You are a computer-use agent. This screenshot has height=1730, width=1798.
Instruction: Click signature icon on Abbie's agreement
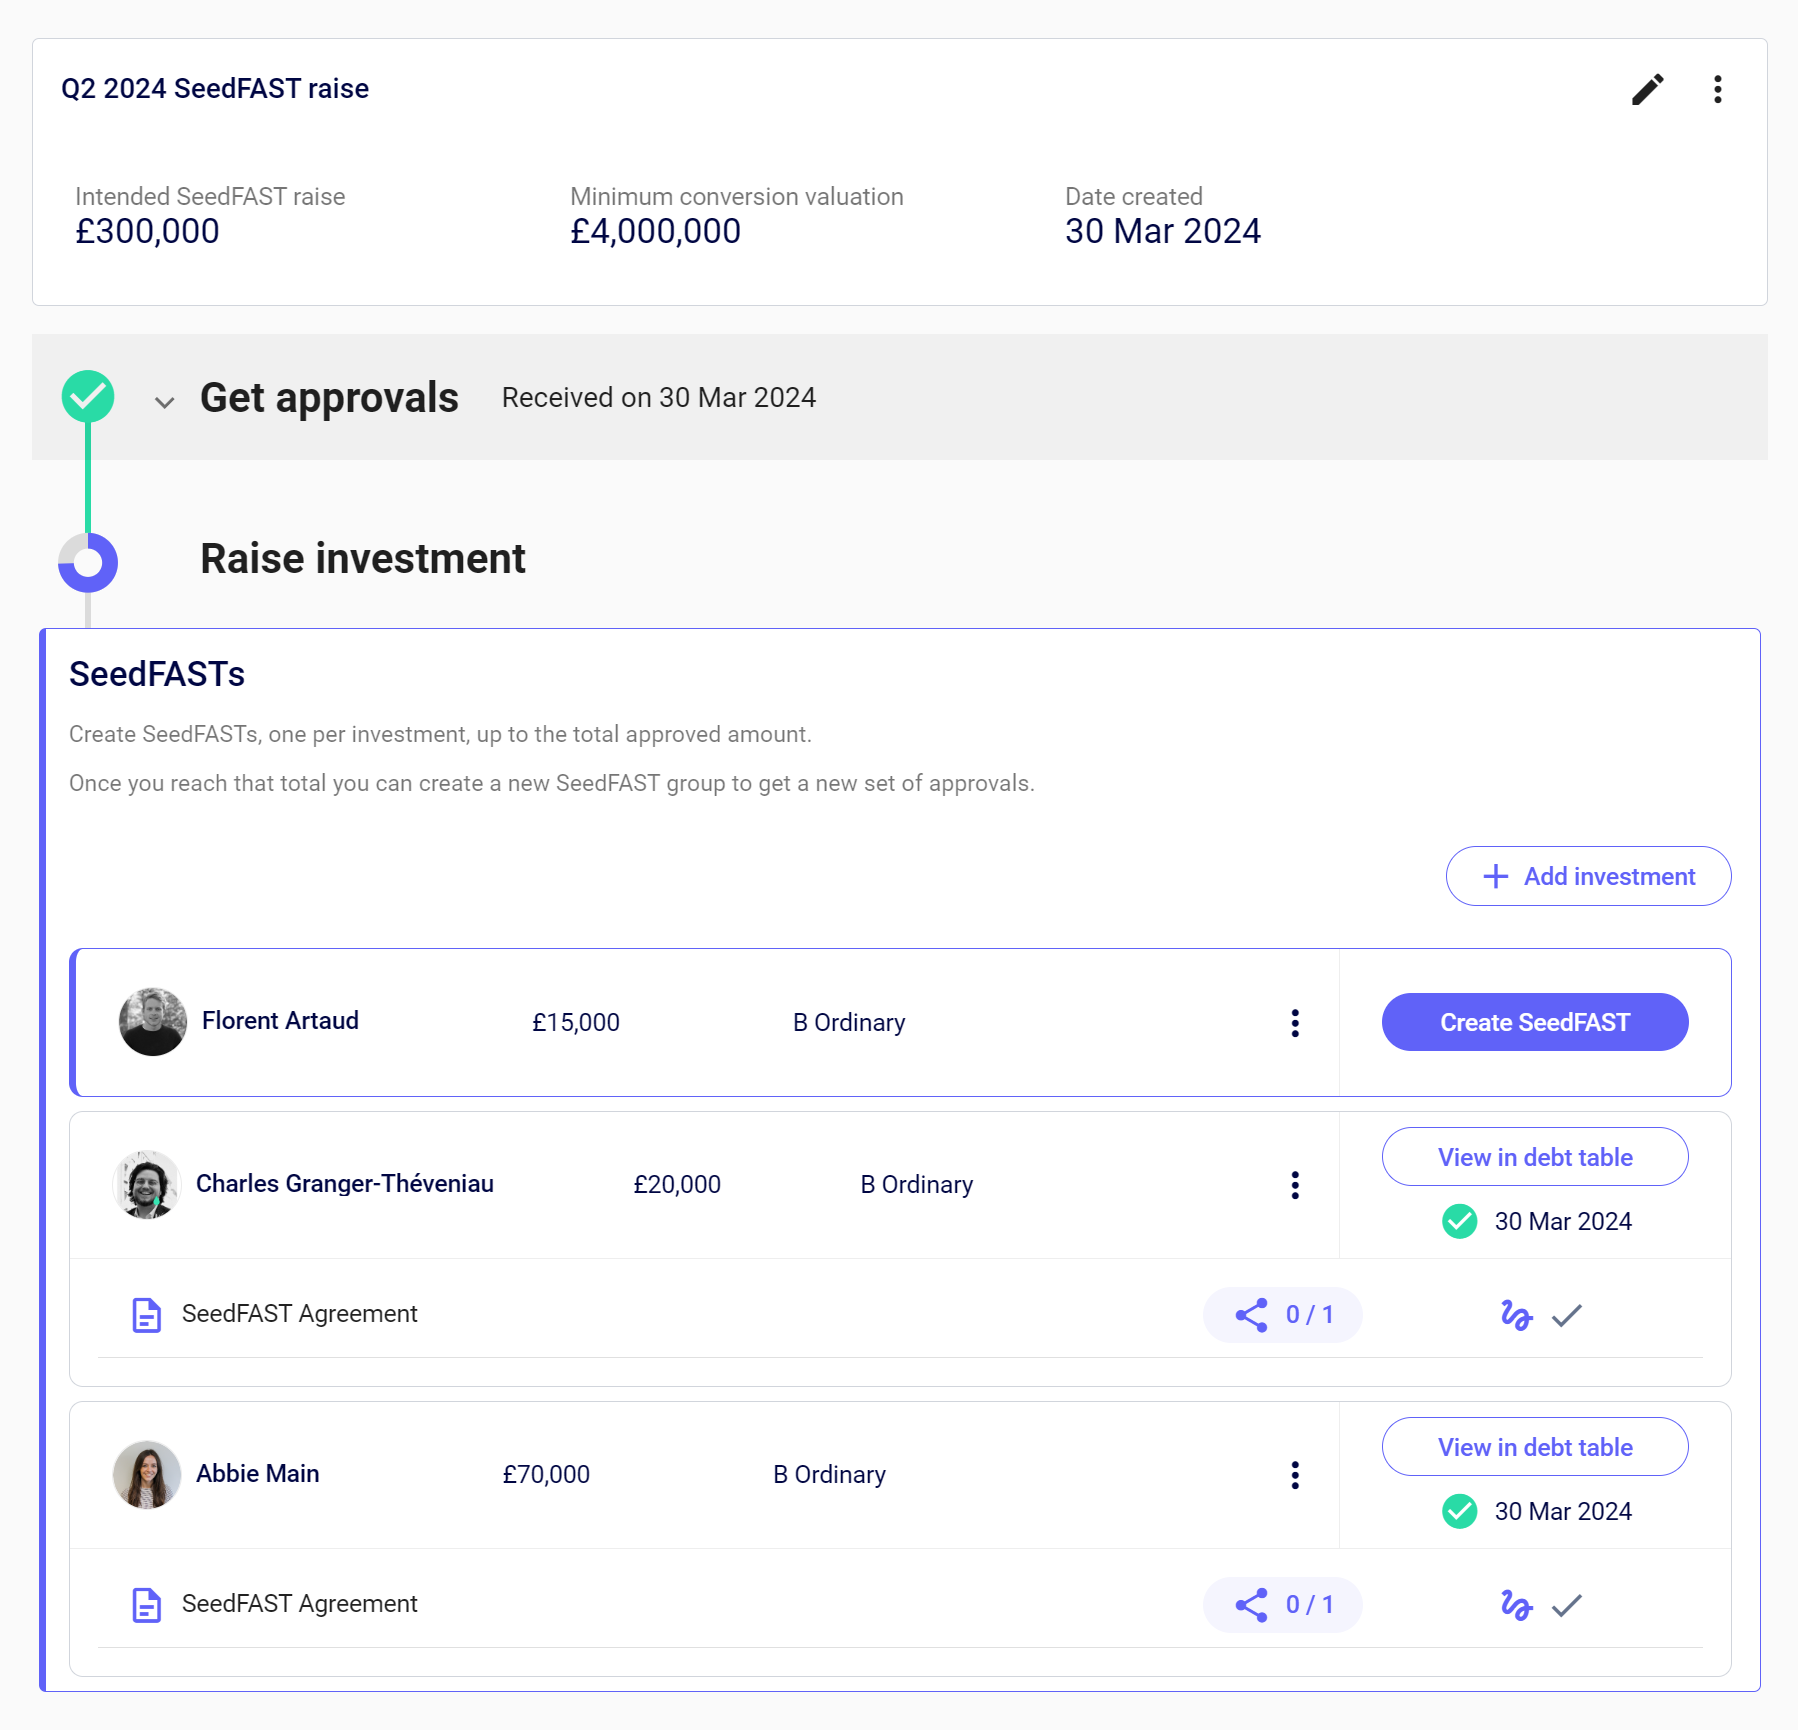click(x=1516, y=1605)
